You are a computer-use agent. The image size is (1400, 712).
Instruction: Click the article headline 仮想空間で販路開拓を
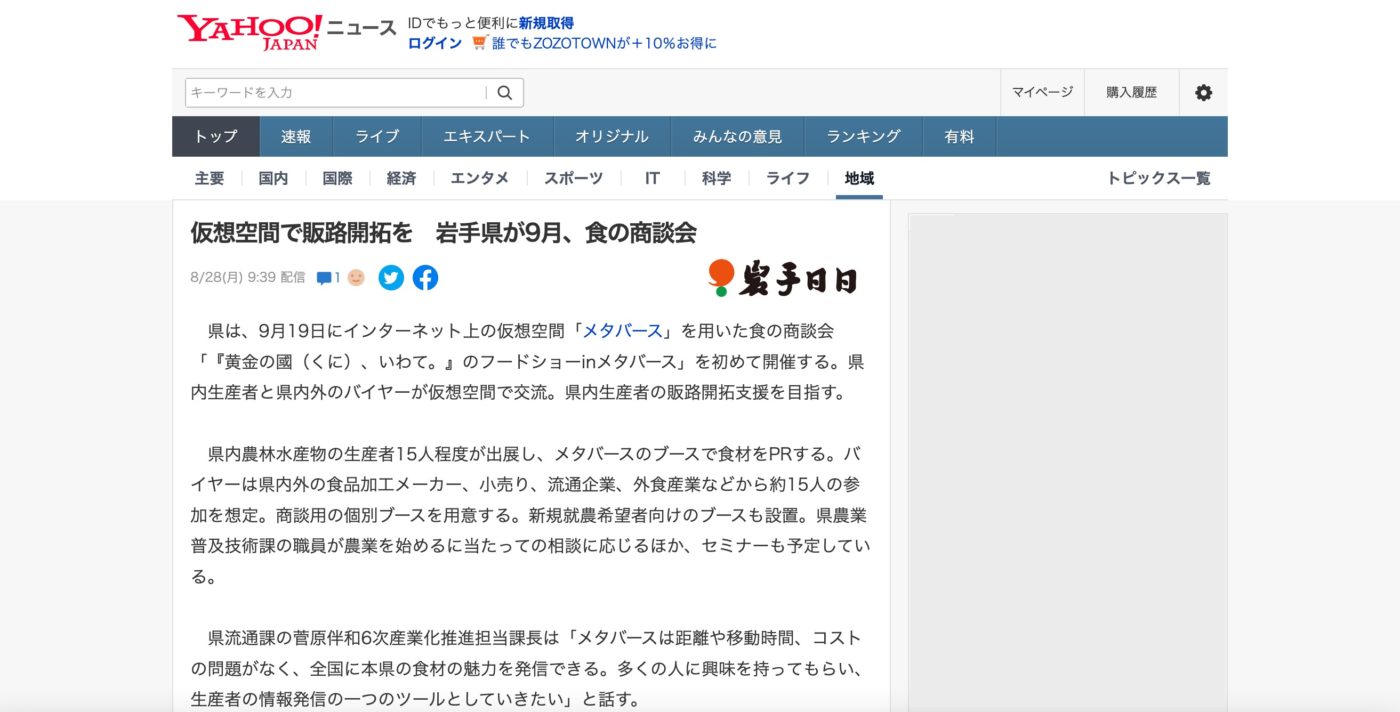tap(443, 233)
